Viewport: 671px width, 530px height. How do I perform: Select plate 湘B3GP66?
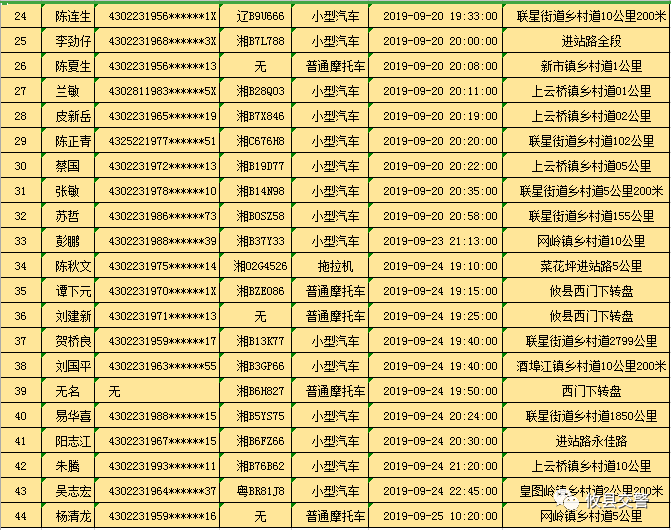(260, 366)
